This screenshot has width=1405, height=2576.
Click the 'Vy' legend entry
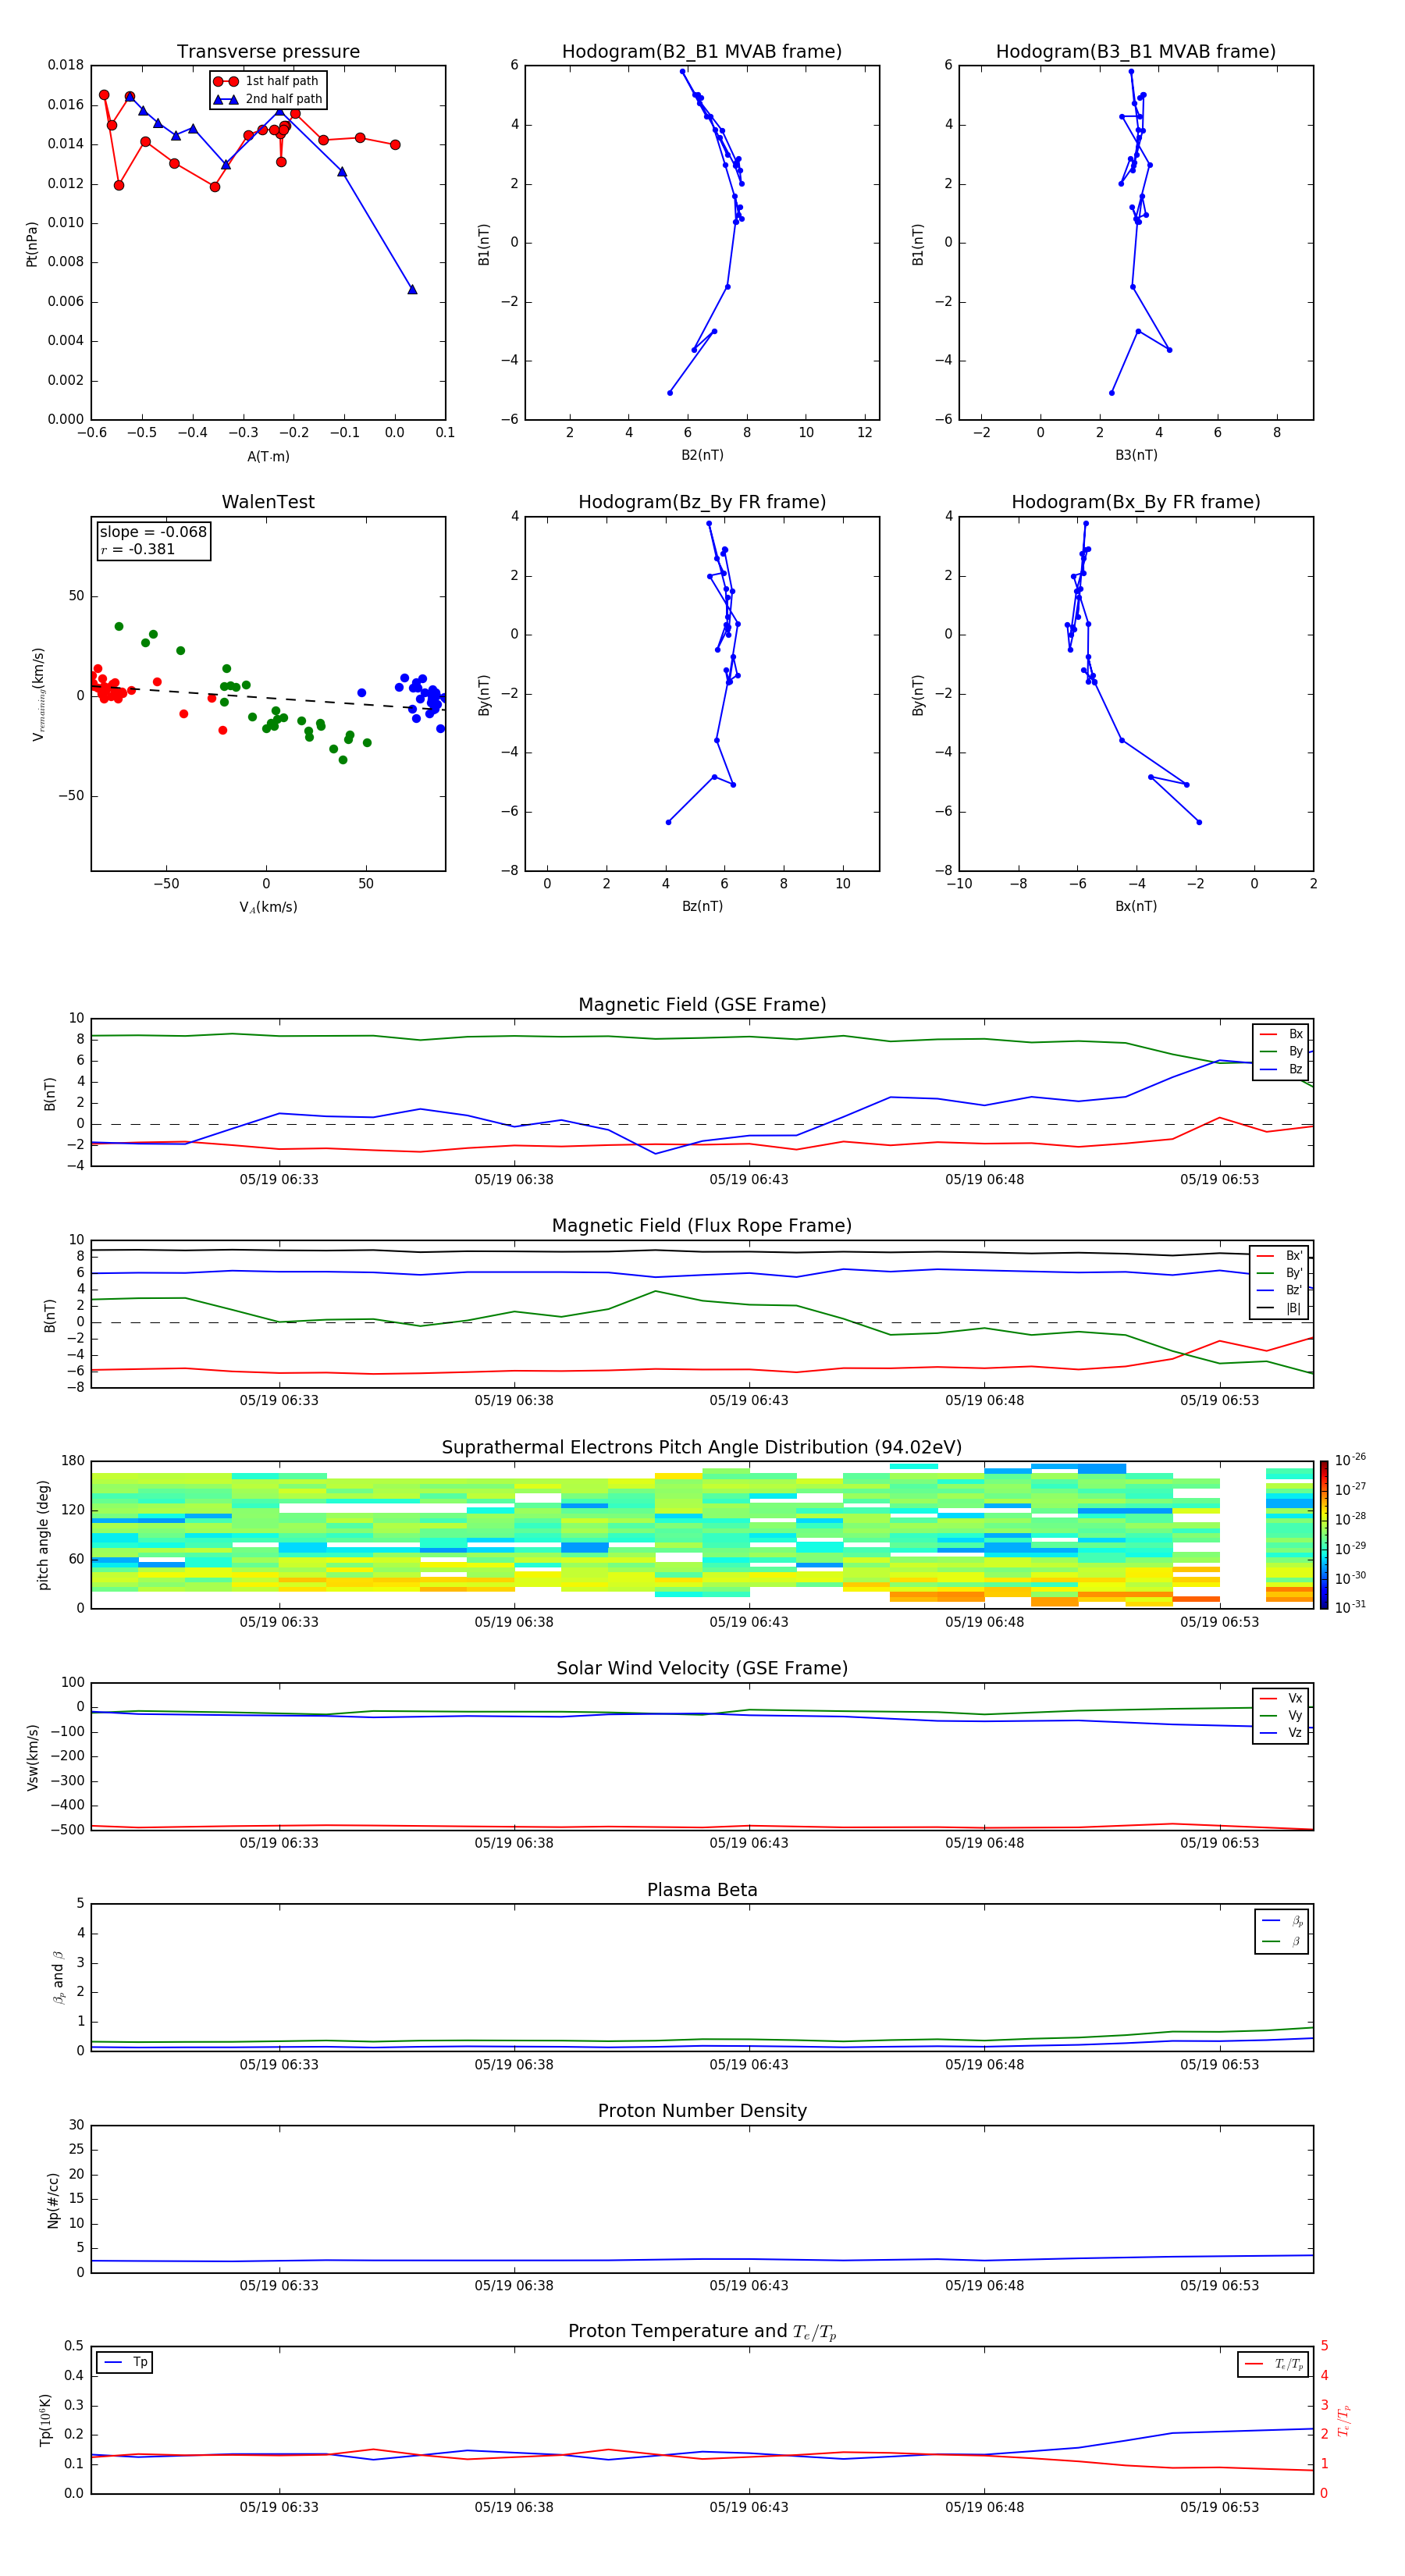pyautogui.click(x=1281, y=1716)
